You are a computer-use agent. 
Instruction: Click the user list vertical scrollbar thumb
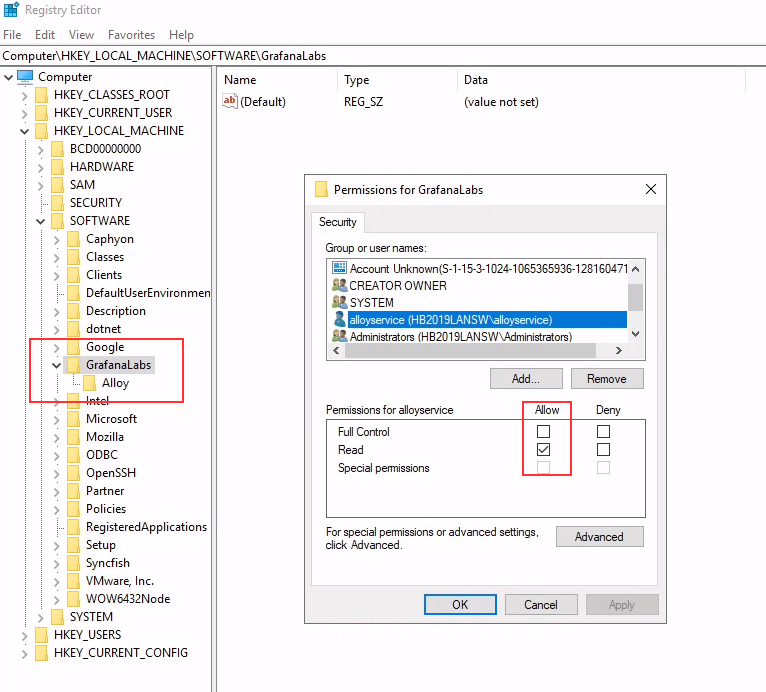pyautogui.click(x=636, y=297)
